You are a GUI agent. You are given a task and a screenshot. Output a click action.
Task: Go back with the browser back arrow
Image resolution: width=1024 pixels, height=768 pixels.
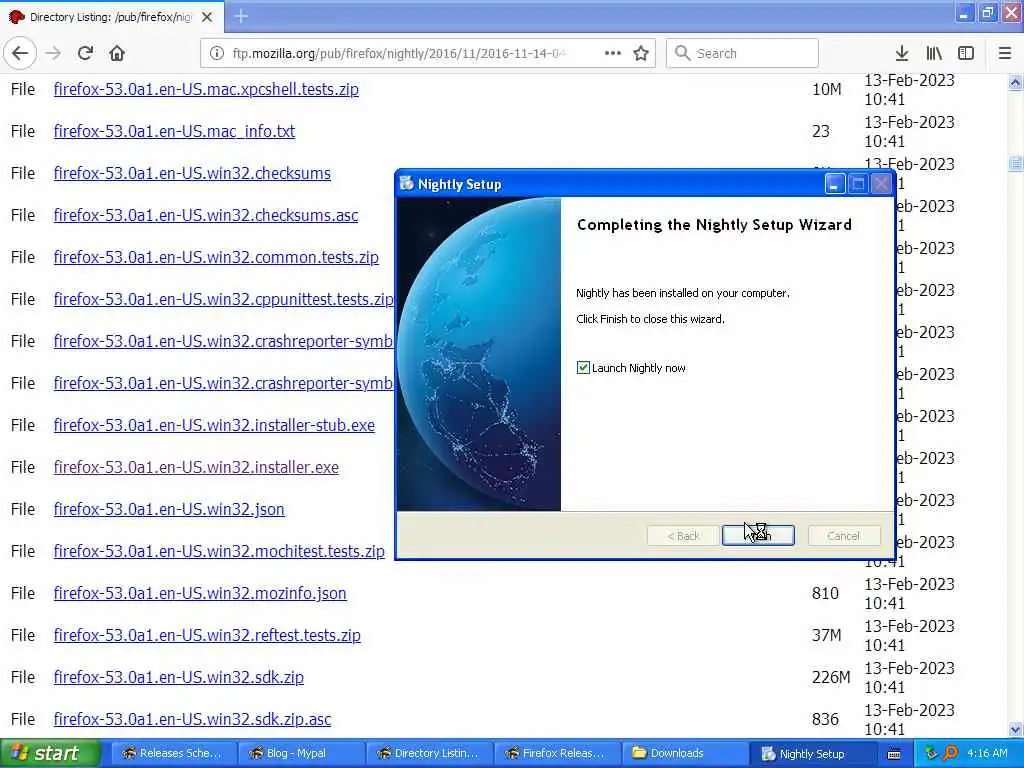pos(20,53)
